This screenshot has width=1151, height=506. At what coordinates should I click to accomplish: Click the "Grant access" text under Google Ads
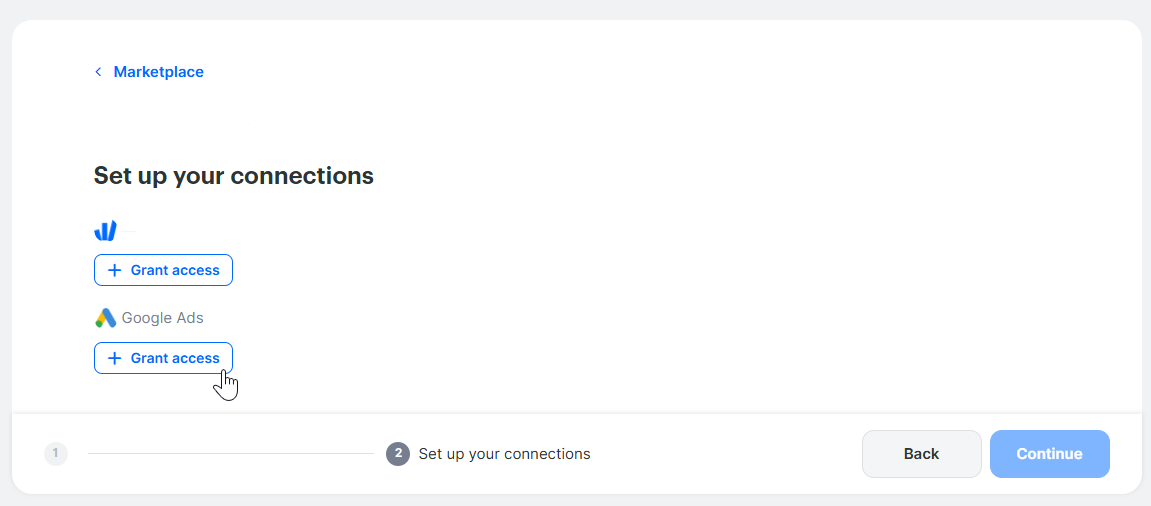175,358
